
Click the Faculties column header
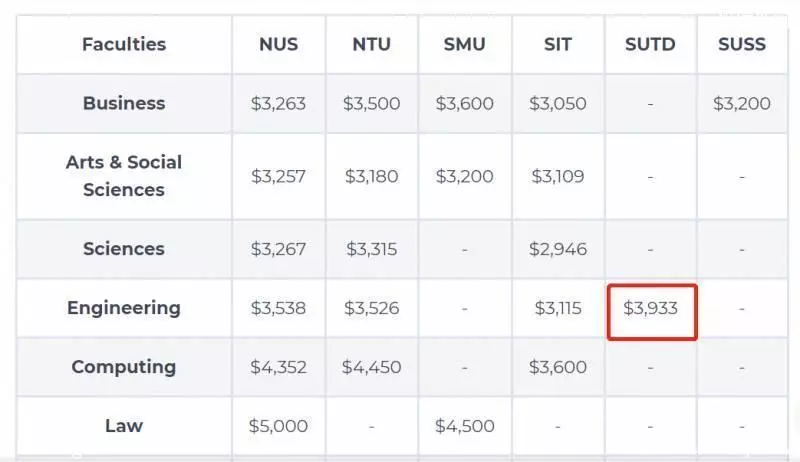click(124, 44)
